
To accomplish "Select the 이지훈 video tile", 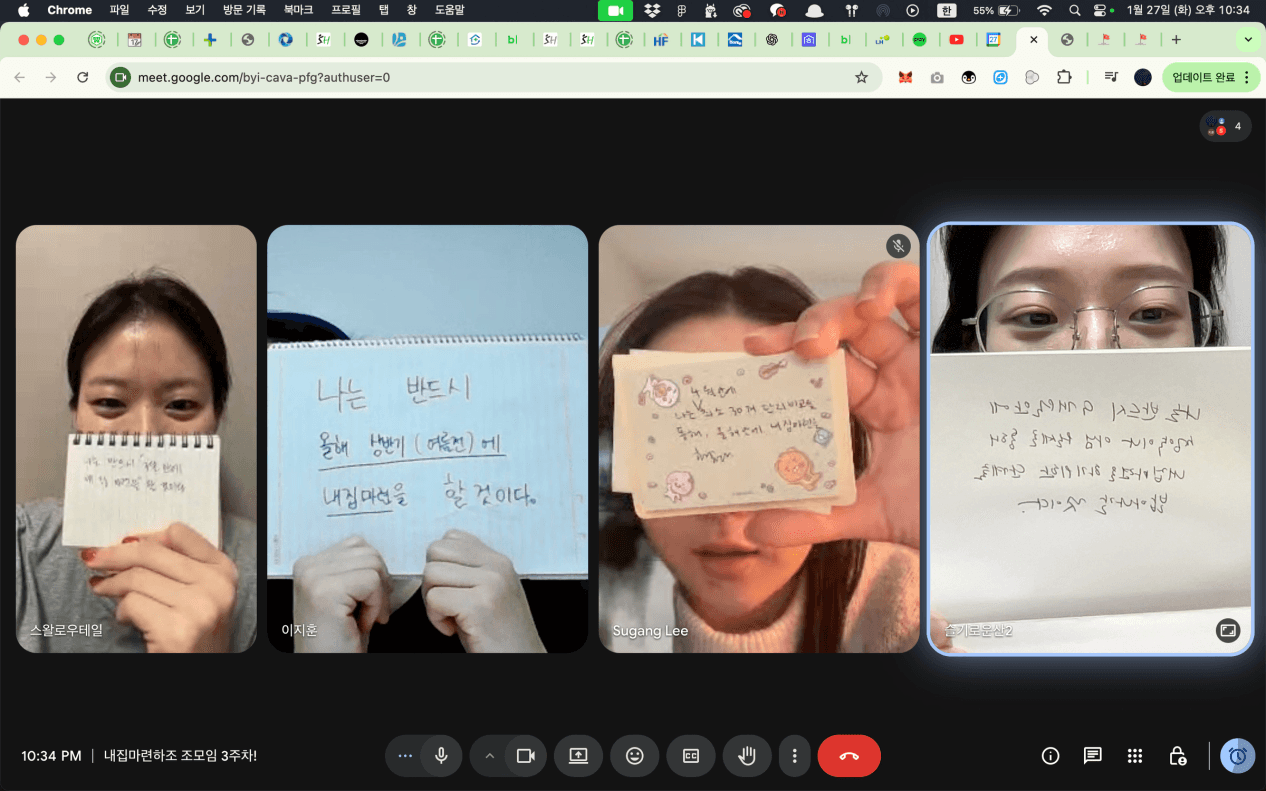I will (x=427, y=439).
